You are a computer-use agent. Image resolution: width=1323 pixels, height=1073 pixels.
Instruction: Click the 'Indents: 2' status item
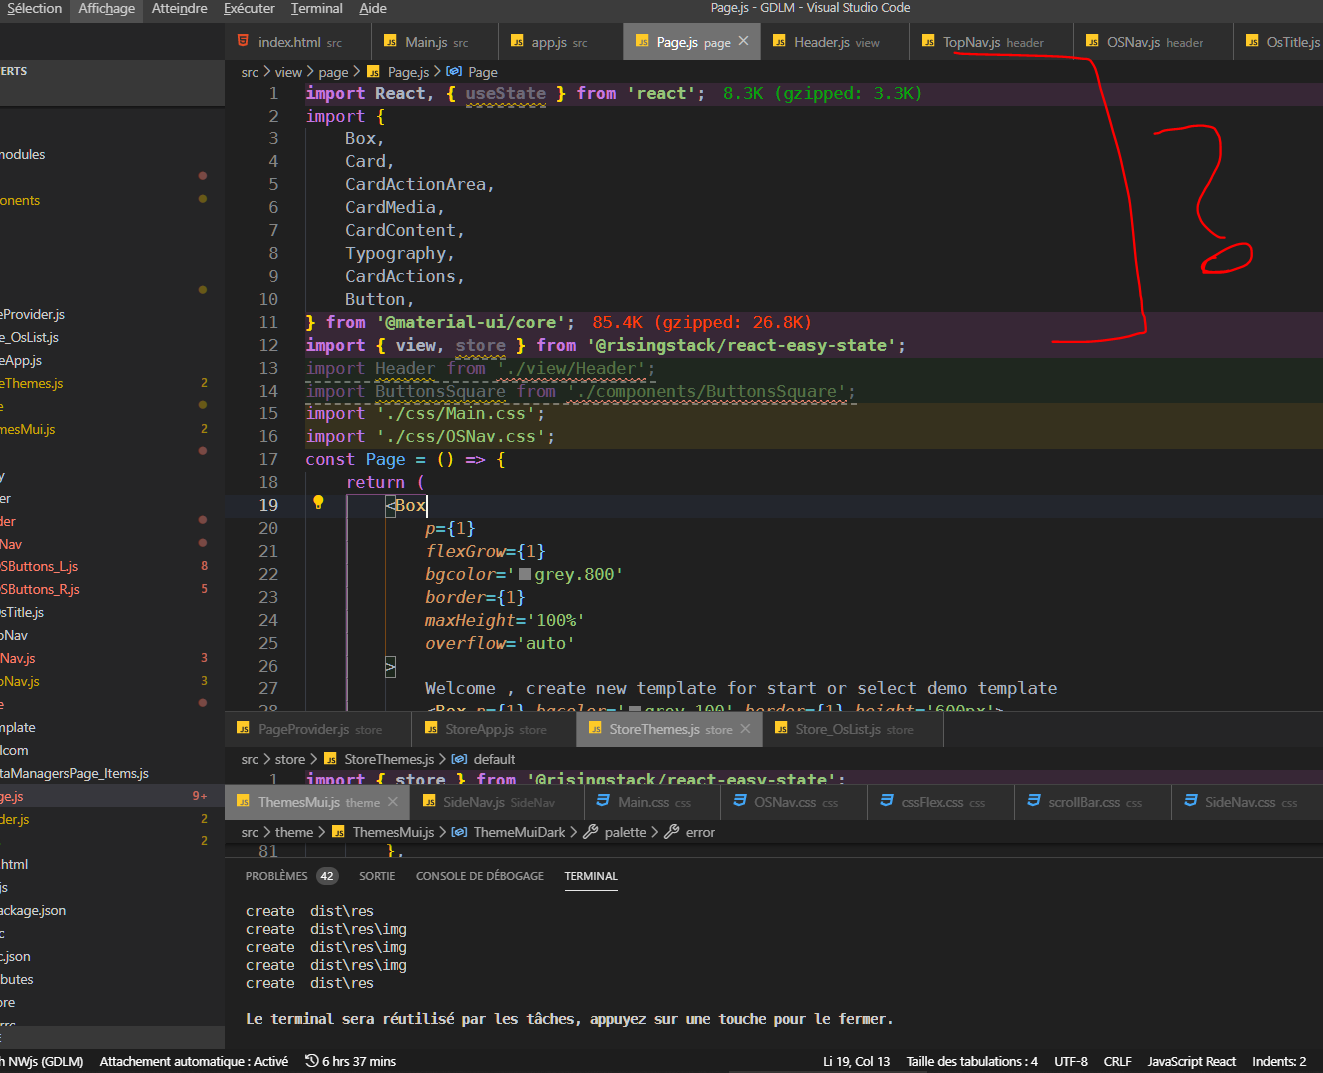tap(1279, 1062)
